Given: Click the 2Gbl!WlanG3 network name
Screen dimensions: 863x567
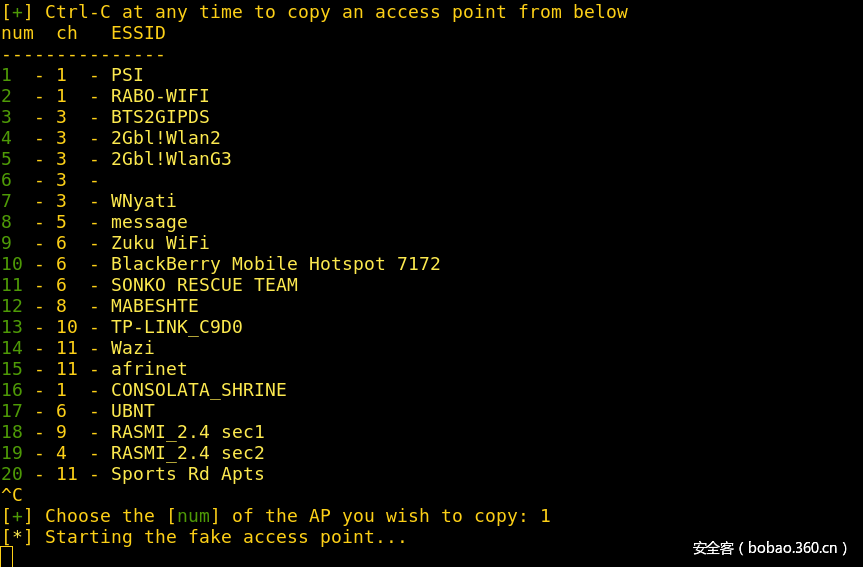Looking at the screenshot, I should [x=171, y=159].
